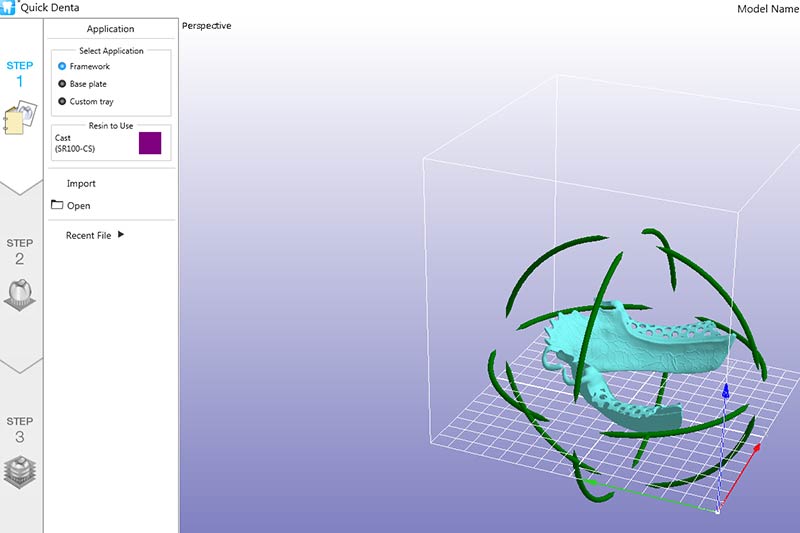Open the Perspective view selector
The width and height of the screenshot is (800, 533).
[206, 26]
